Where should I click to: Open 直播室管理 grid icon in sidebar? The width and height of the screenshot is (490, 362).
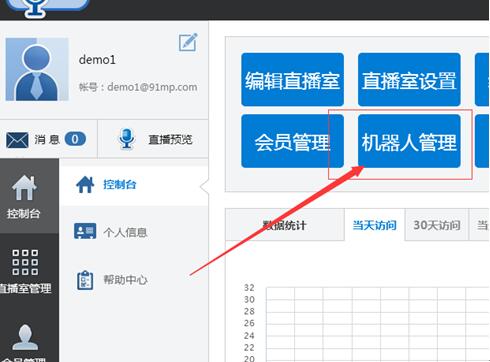point(25,262)
